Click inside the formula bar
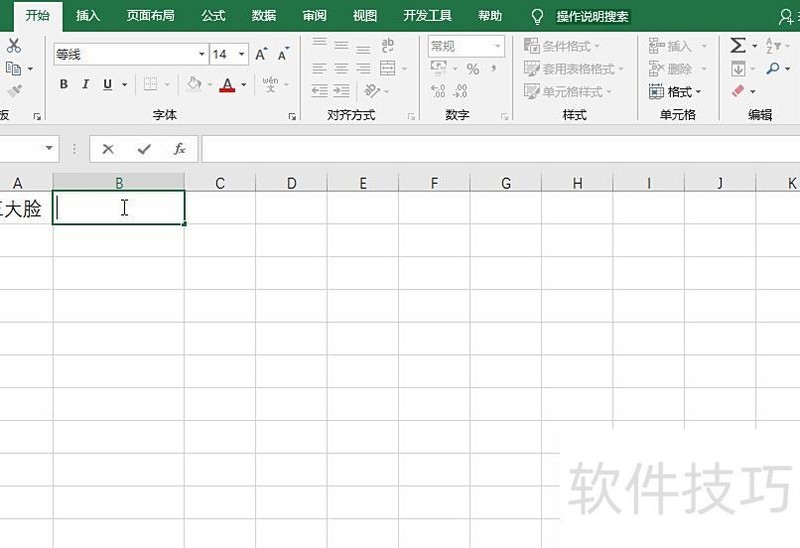The image size is (800, 548). point(501,149)
